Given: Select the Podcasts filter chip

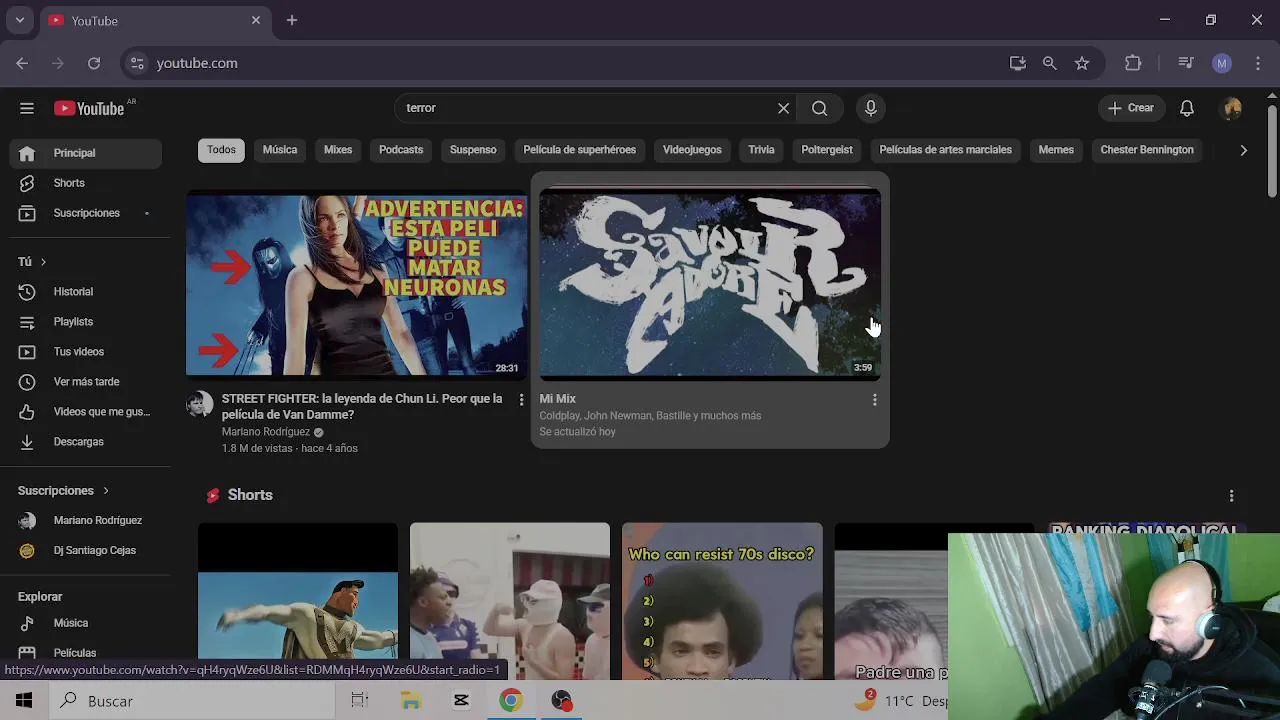Looking at the screenshot, I should pos(401,150).
